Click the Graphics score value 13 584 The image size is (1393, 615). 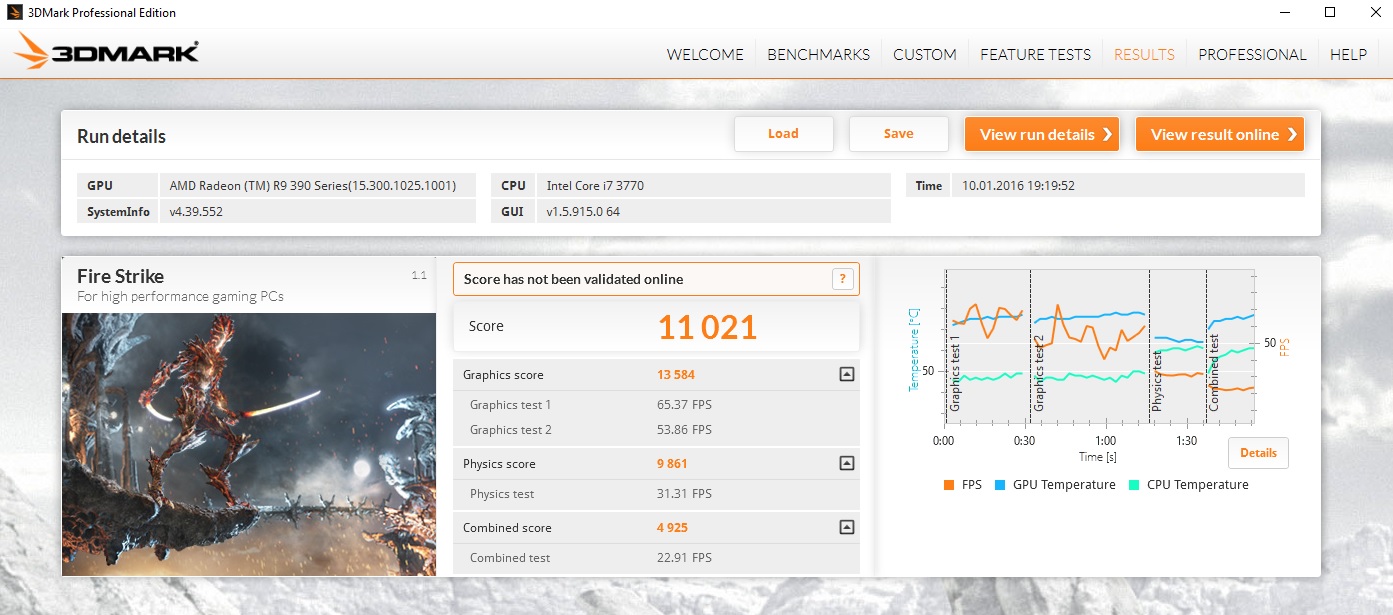676,375
